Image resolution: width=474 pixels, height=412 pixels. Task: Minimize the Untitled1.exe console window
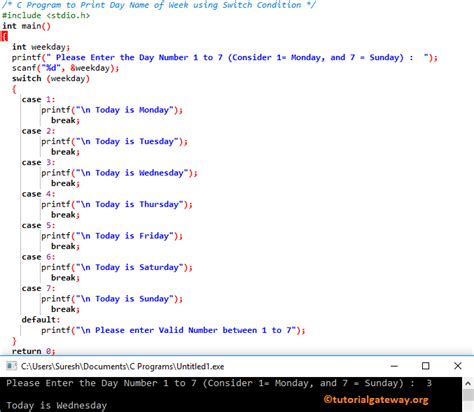394,366
